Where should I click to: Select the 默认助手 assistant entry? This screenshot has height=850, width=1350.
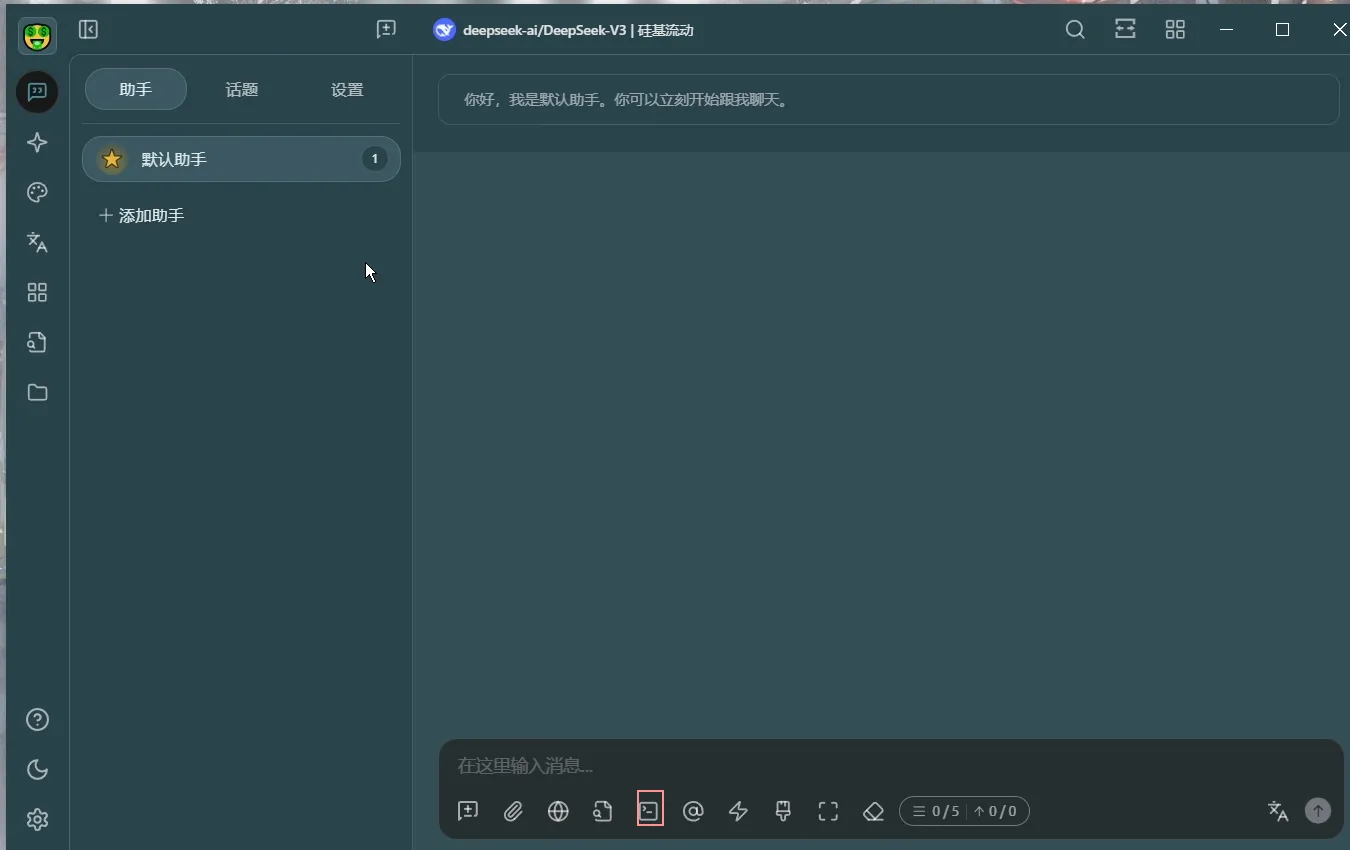point(240,160)
